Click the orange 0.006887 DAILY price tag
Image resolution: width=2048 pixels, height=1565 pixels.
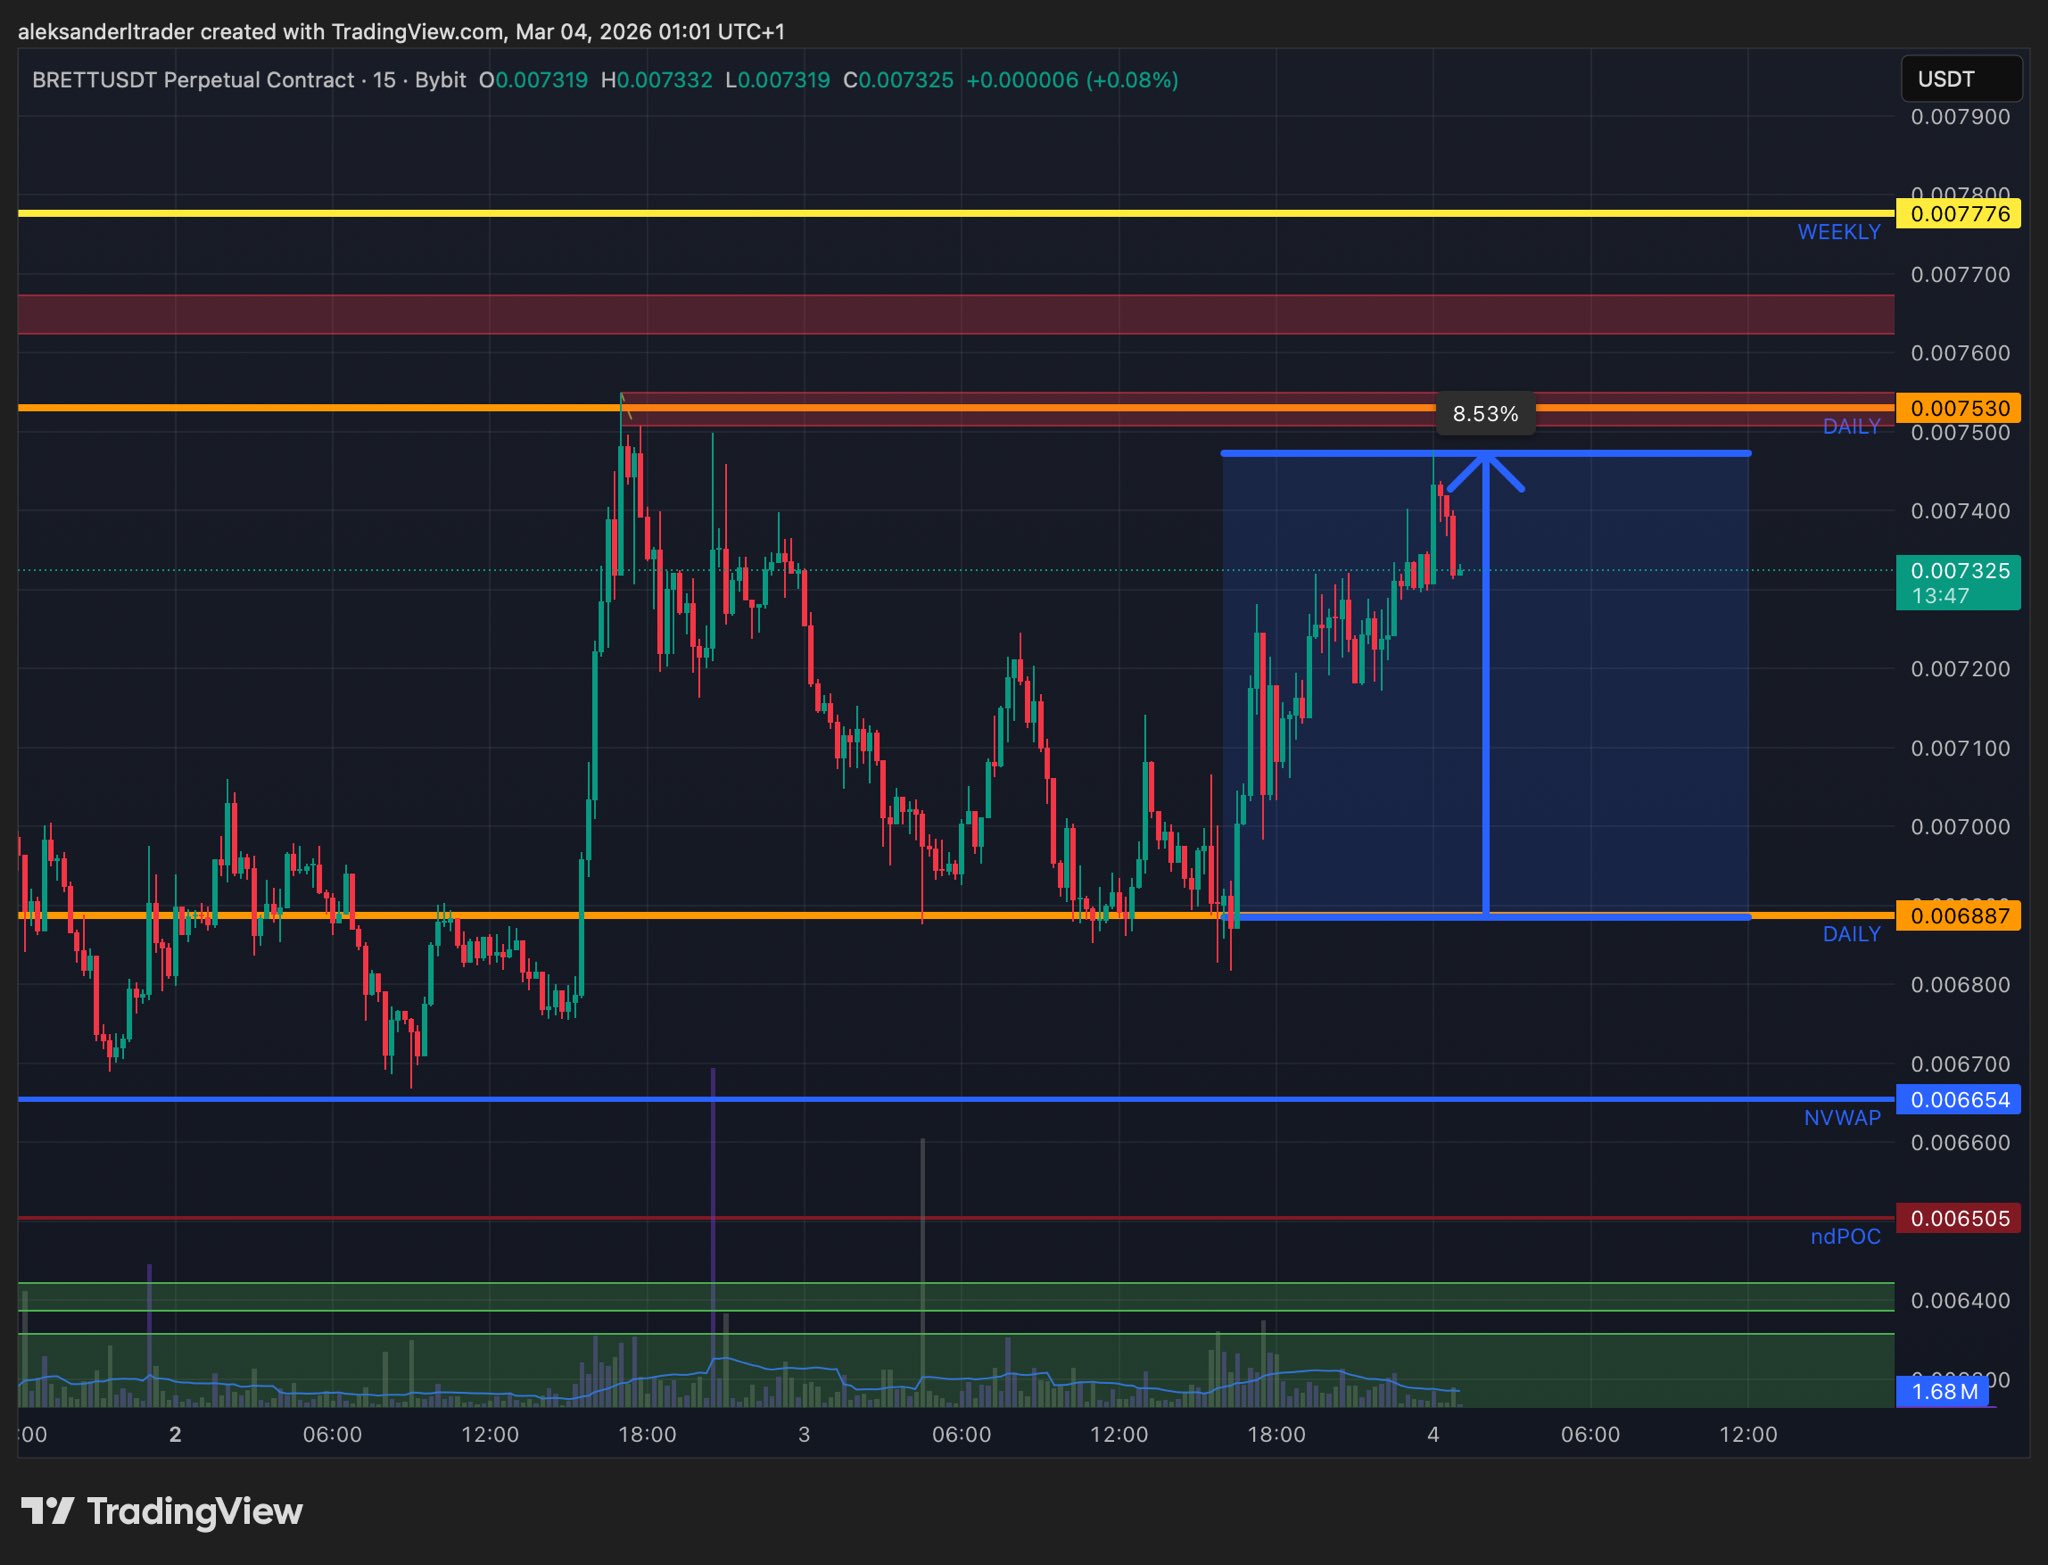point(1958,916)
